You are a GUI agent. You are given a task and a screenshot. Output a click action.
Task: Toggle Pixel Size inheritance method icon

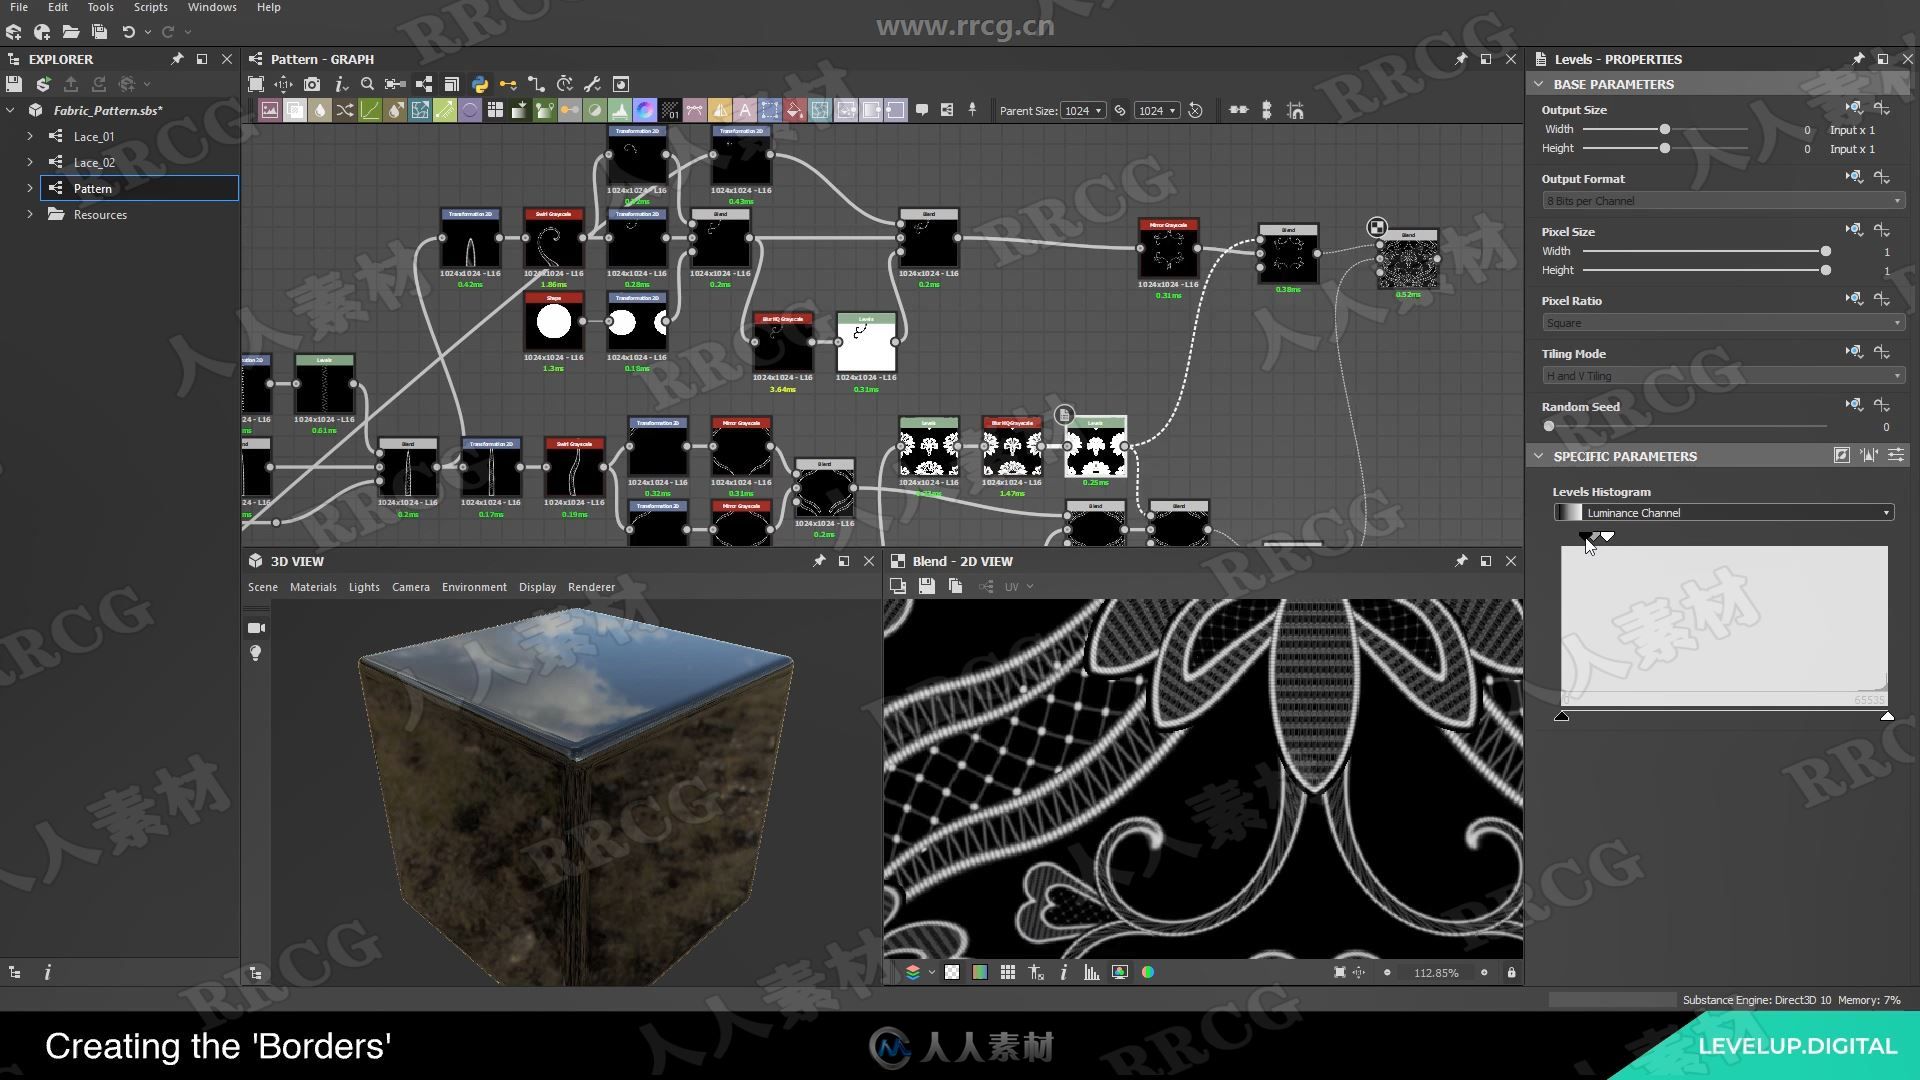point(1854,230)
